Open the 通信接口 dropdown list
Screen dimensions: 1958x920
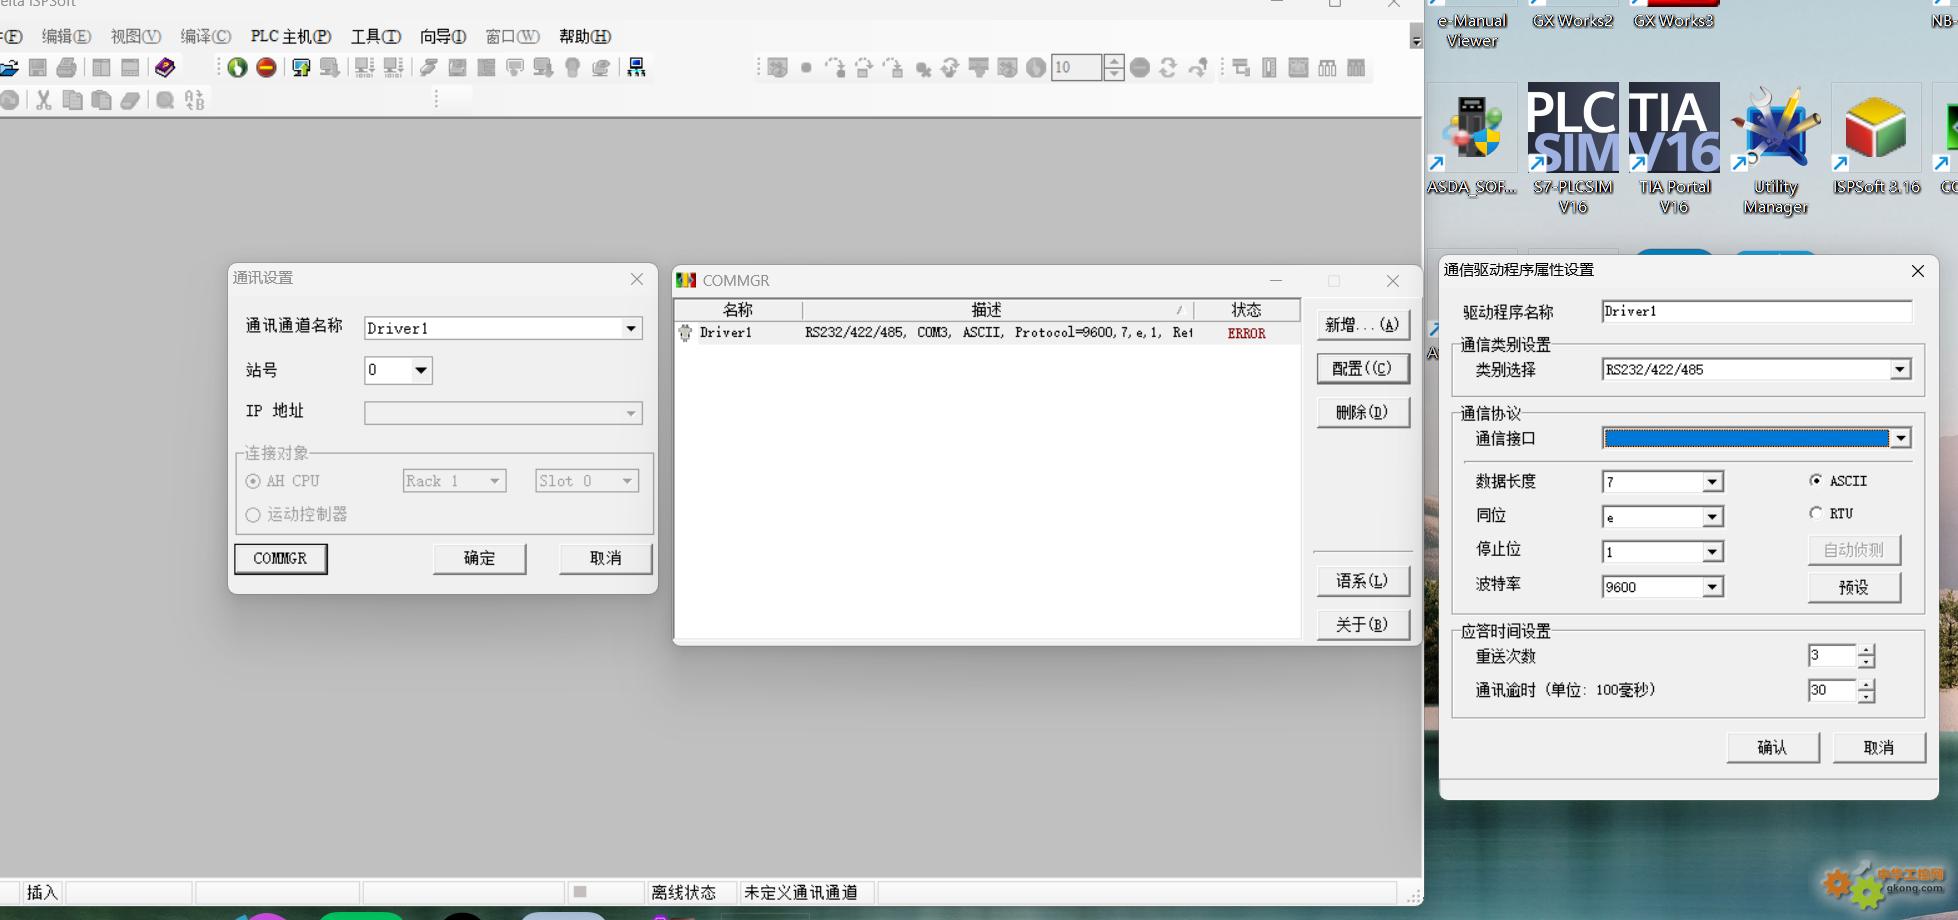coord(1900,438)
